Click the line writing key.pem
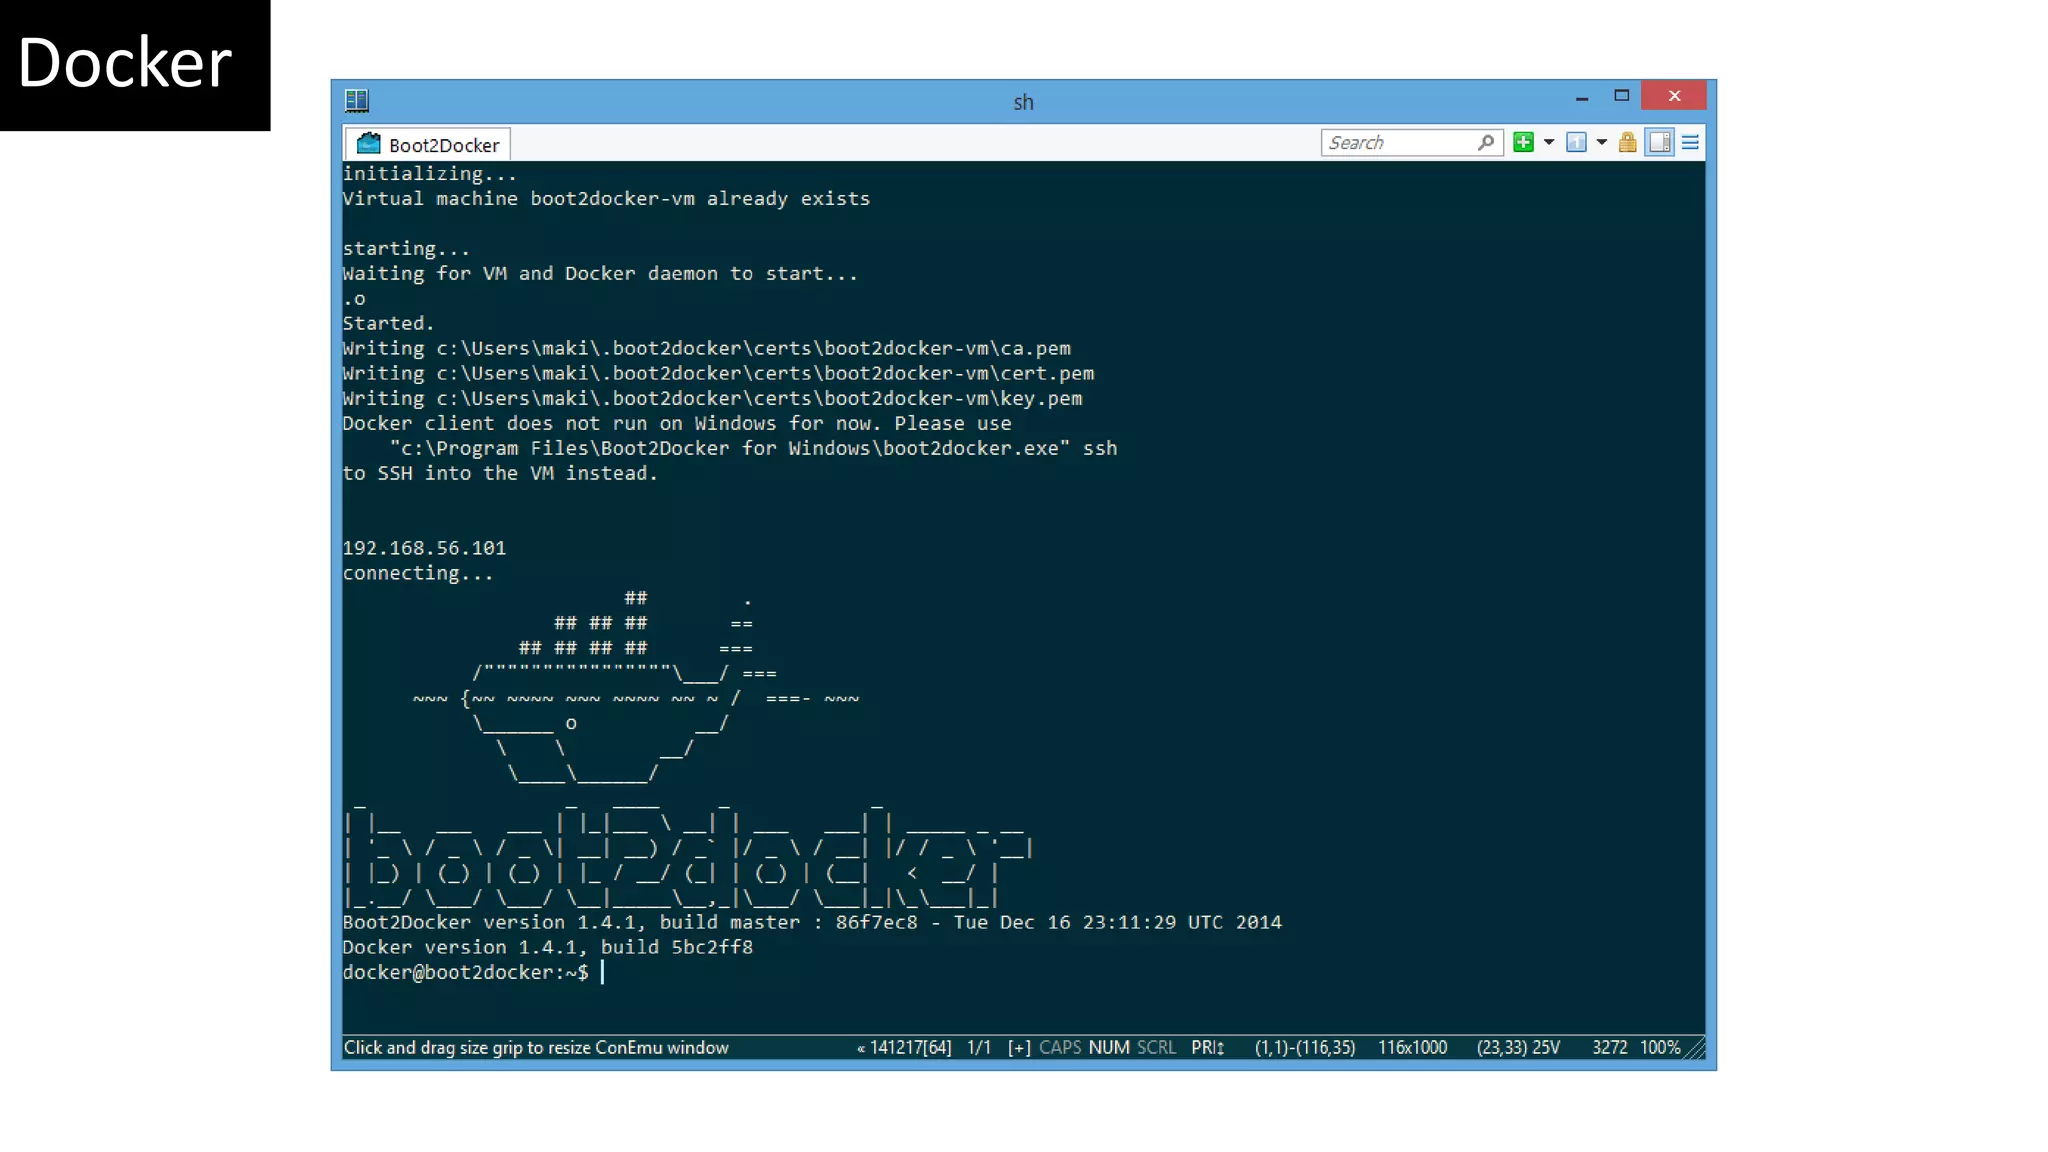Viewport: 2048px width, 1152px height. point(712,398)
